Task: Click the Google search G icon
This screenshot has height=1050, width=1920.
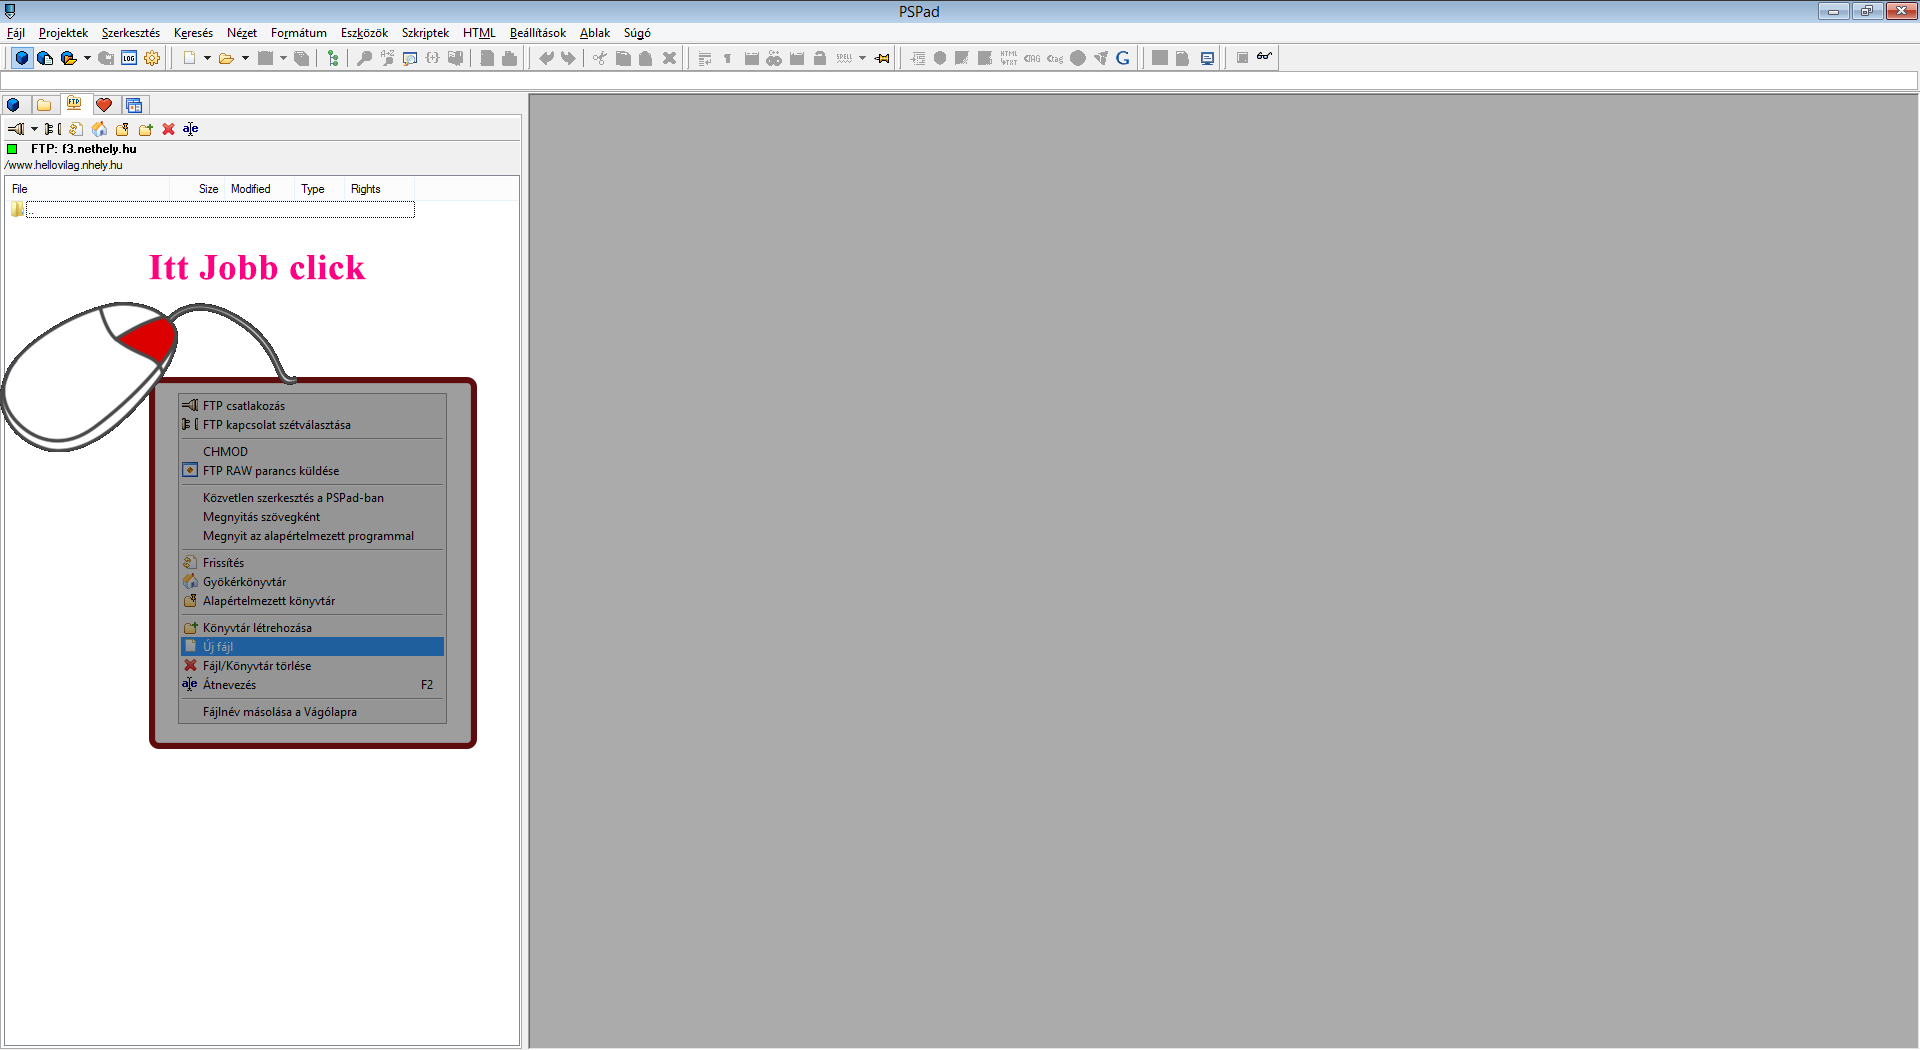Action: pos(1122,58)
